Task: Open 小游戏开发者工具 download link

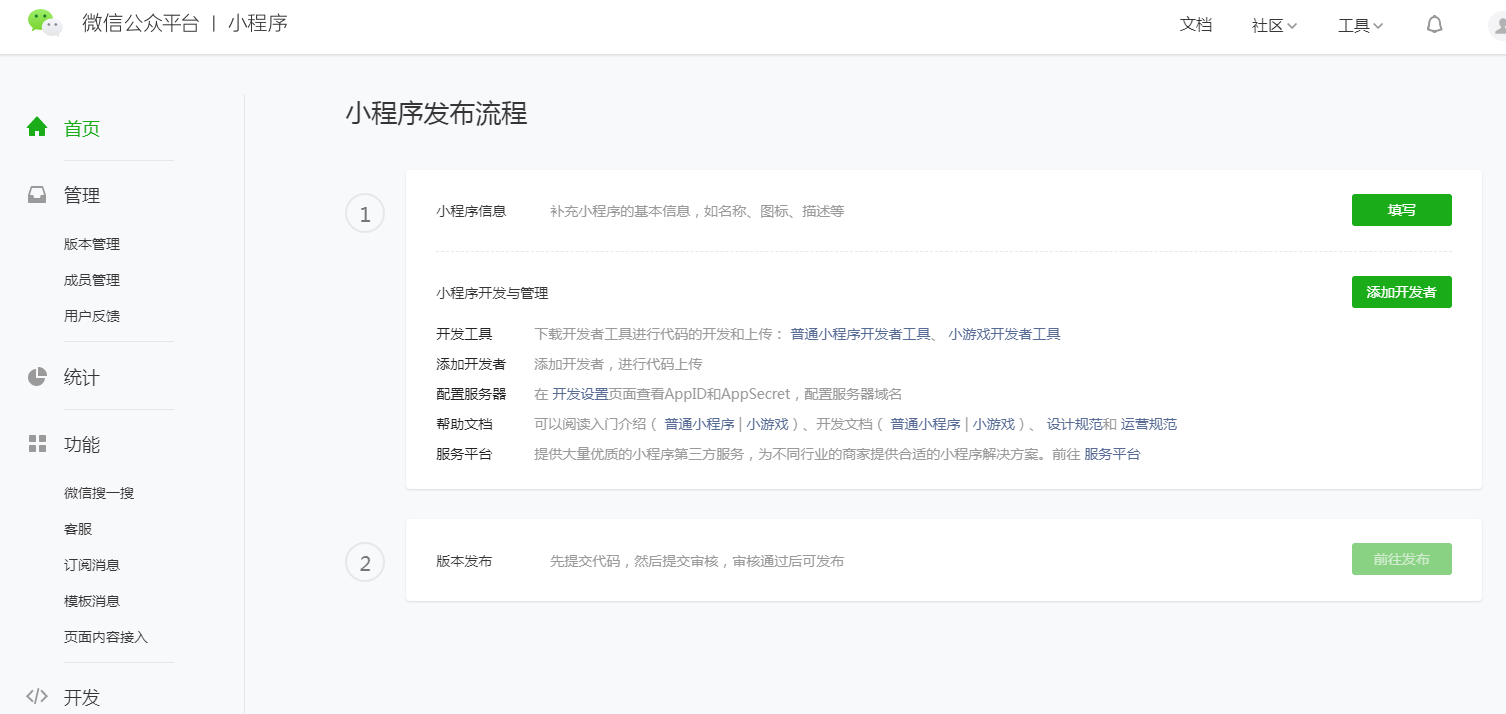Action: 1005,334
